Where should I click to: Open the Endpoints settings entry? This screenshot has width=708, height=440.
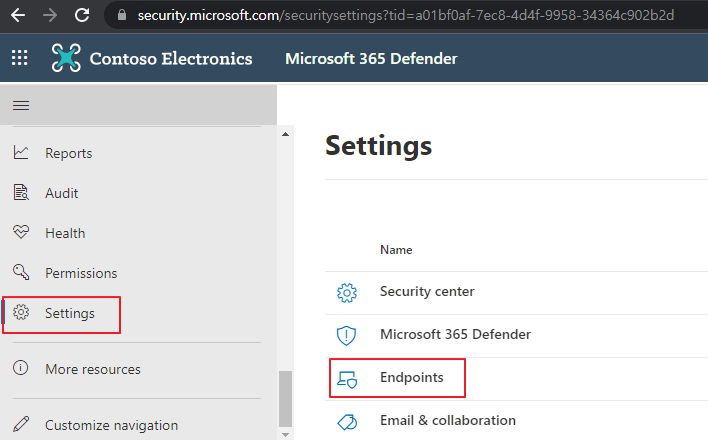[516, 378]
